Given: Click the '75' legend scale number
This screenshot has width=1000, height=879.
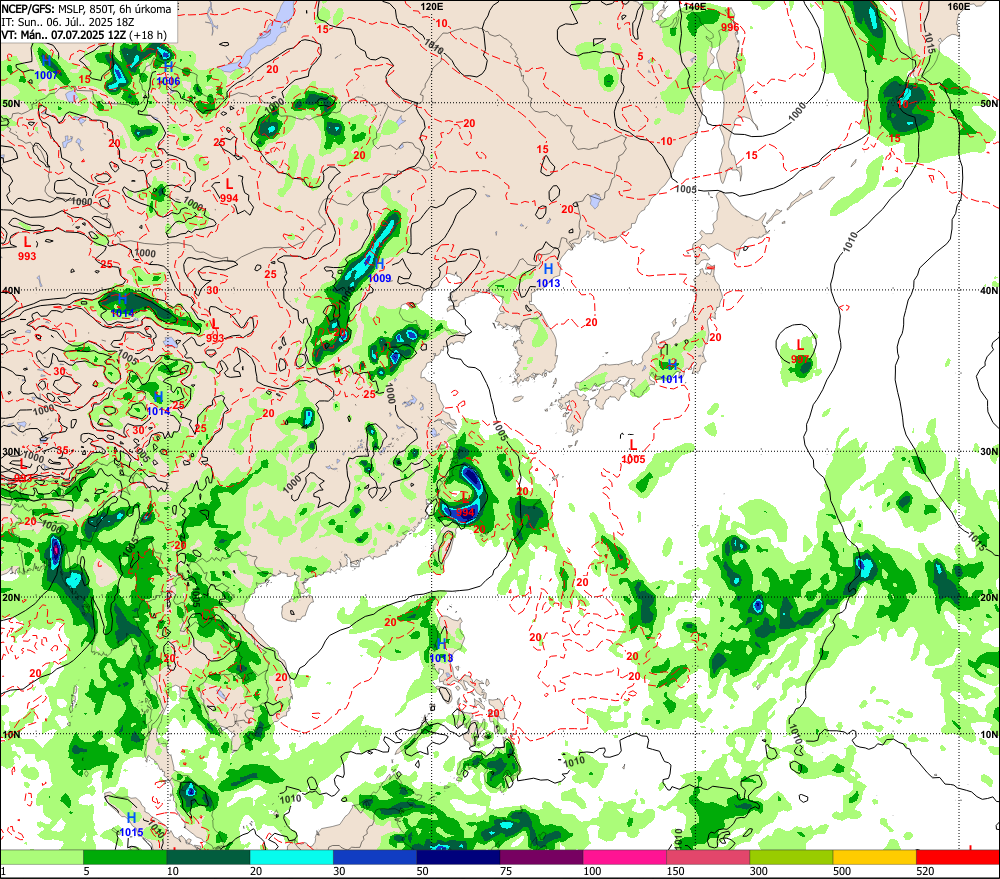Looking at the screenshot, I should (506, 871).
